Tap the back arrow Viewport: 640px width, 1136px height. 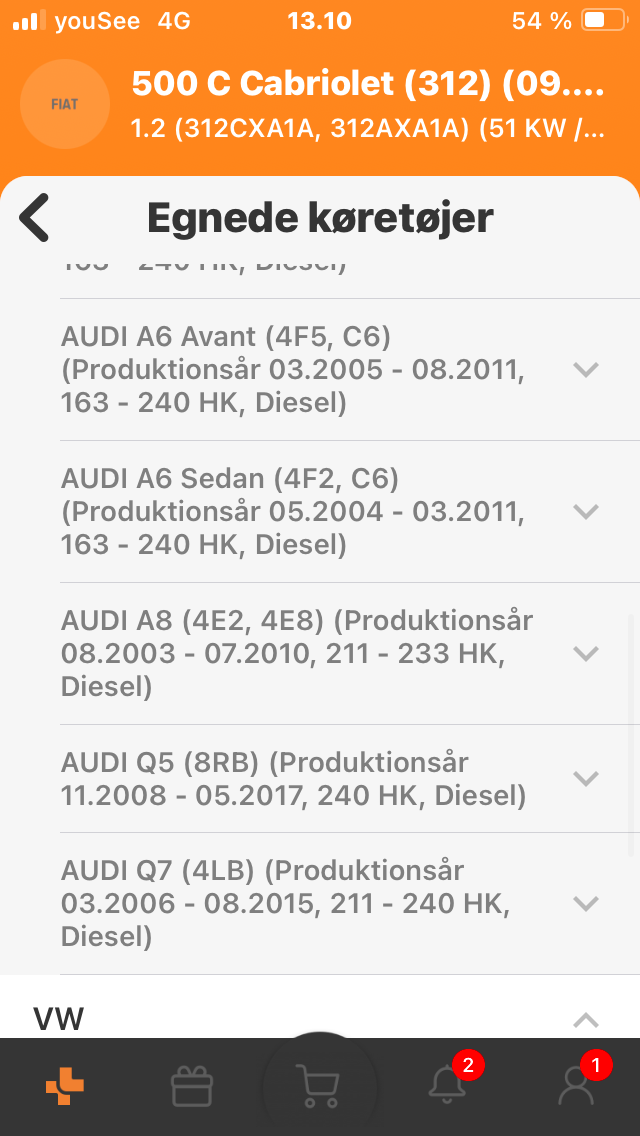tap(35, 217)
